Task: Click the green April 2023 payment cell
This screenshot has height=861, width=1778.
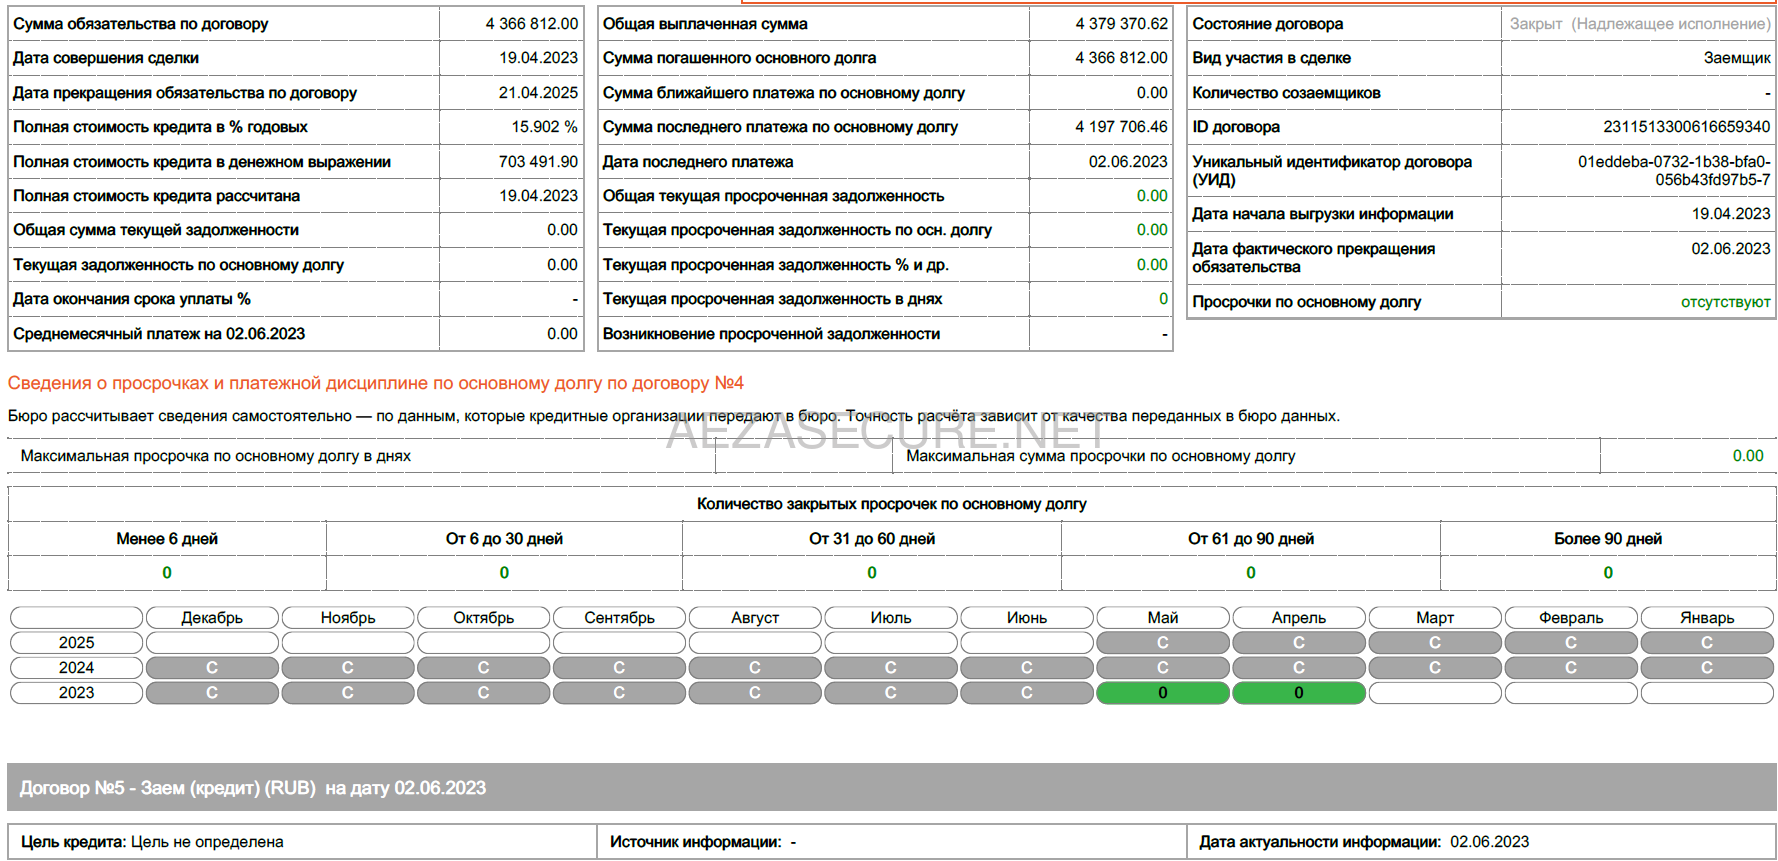Action: coord(1299,693)
